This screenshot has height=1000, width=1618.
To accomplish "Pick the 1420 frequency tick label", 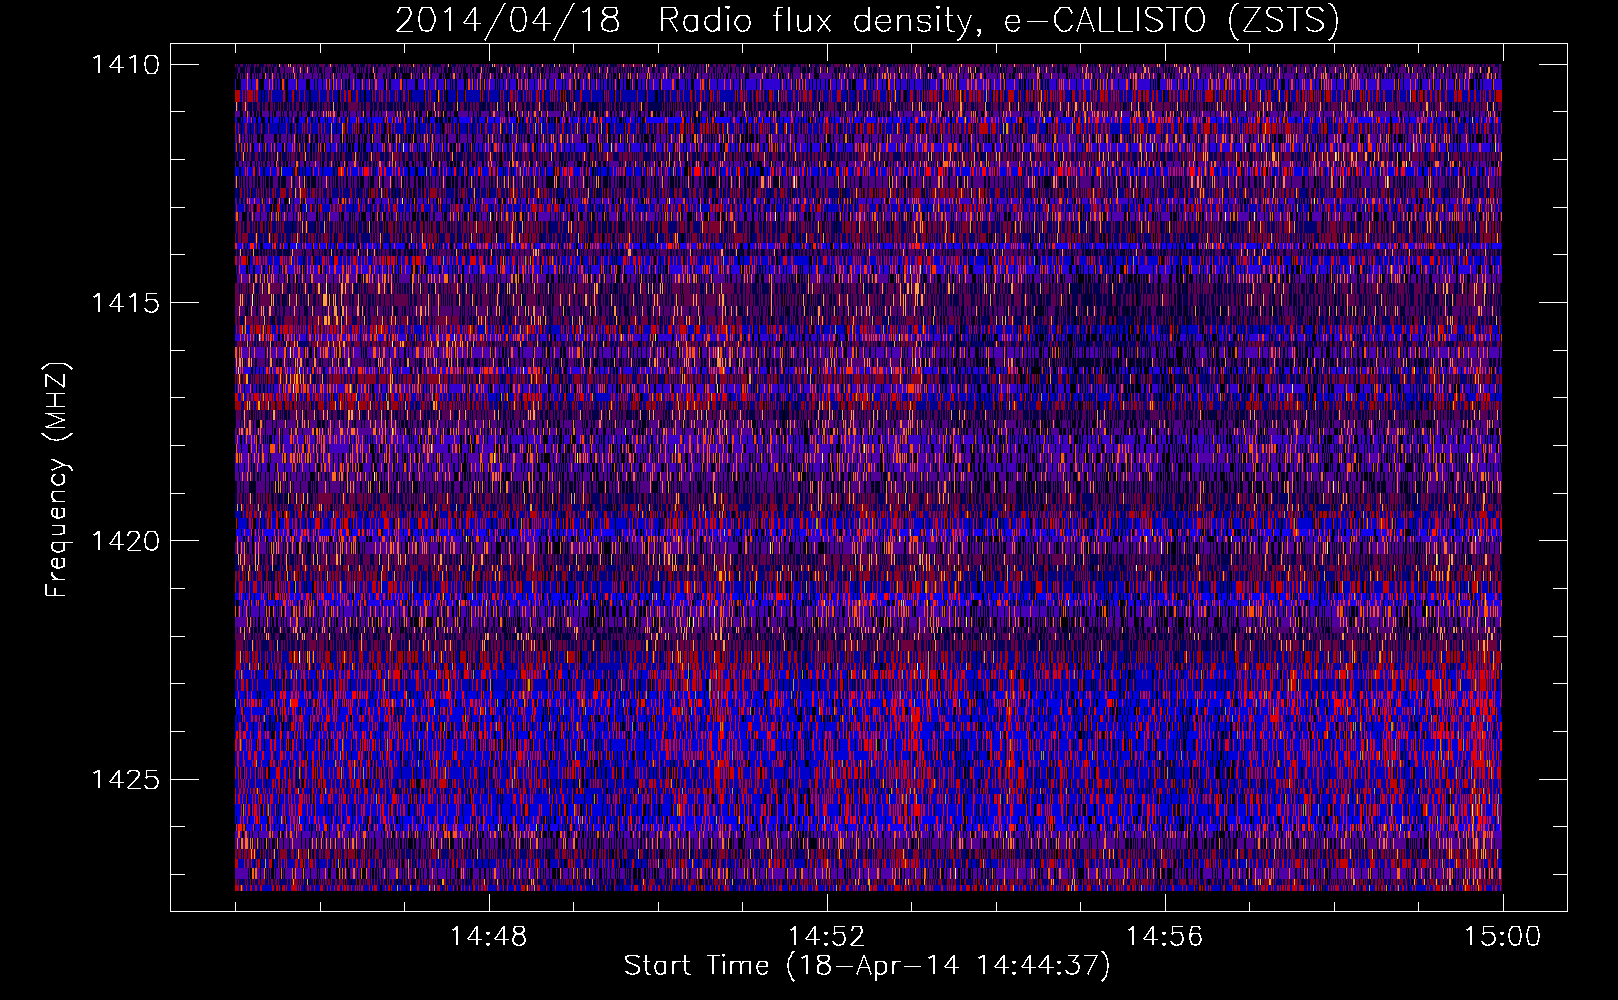I will coord(125,541).
